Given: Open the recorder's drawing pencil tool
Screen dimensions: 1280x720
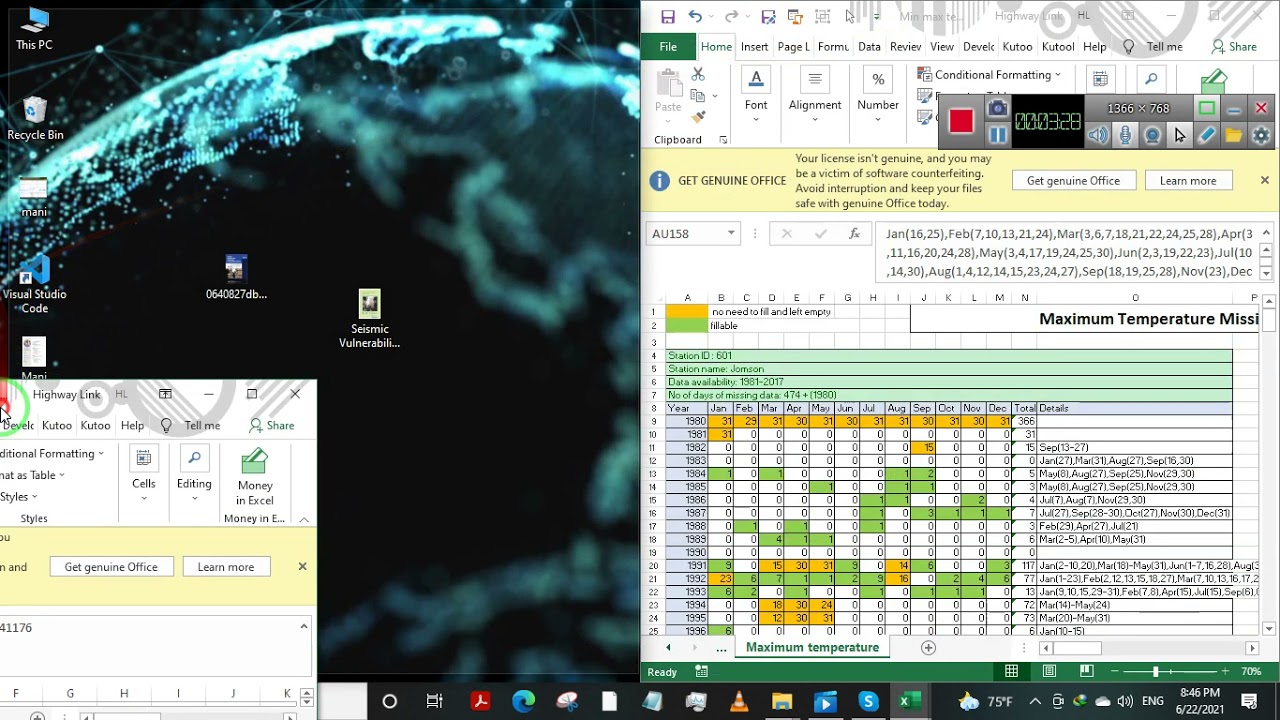Looking at the screenshot, I should [1206, 135].
